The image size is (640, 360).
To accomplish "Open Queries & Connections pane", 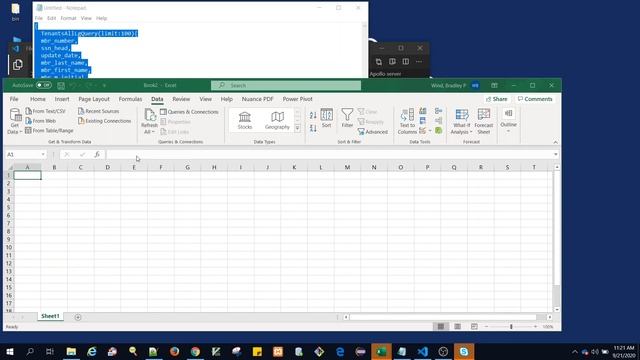I will 189,112.
